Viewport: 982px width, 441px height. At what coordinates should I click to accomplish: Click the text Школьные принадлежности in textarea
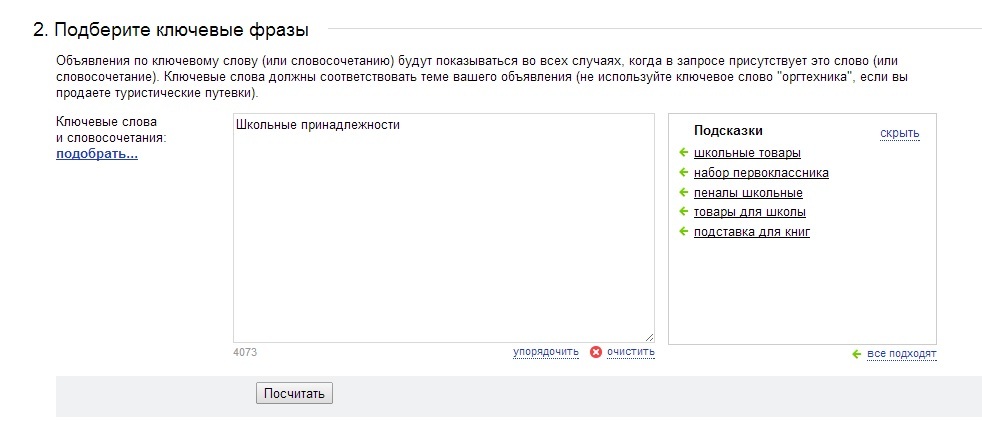tap(318, 125)
